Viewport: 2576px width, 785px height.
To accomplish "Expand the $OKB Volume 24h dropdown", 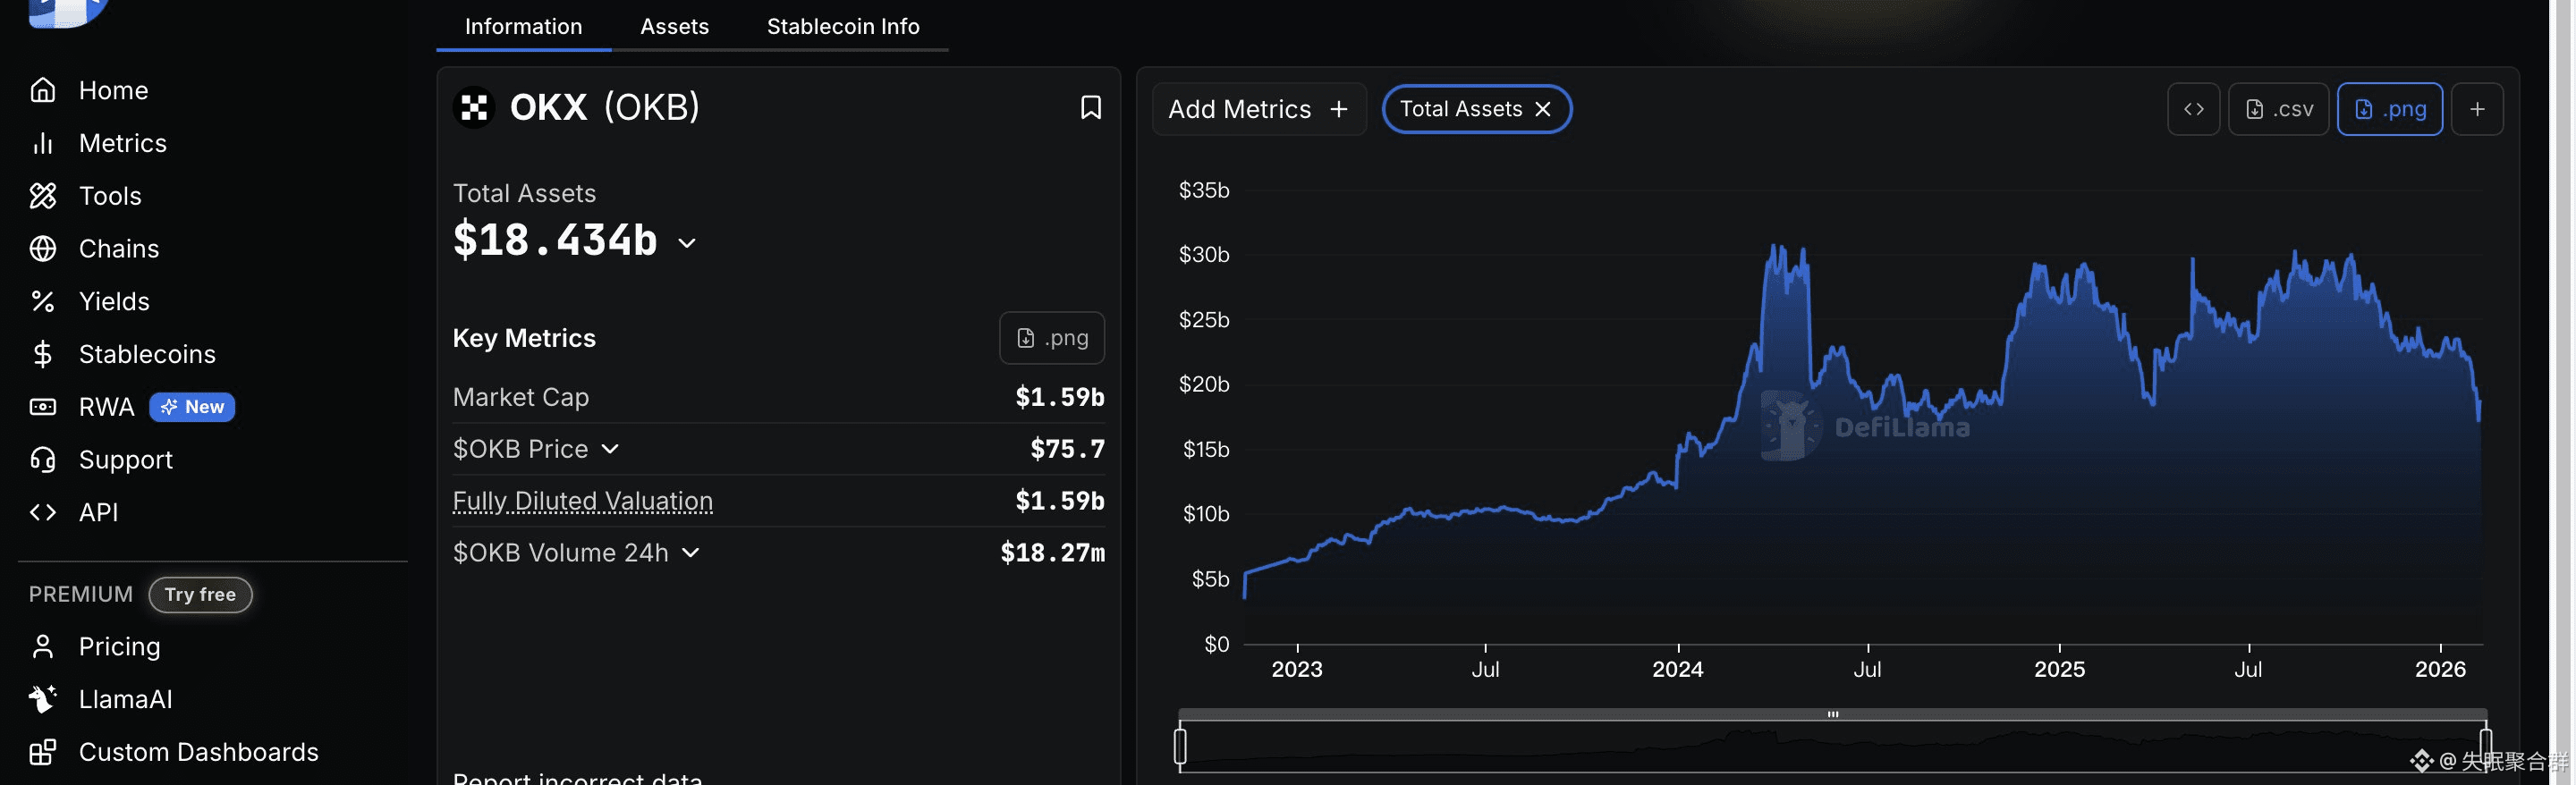I will point(690,552).
